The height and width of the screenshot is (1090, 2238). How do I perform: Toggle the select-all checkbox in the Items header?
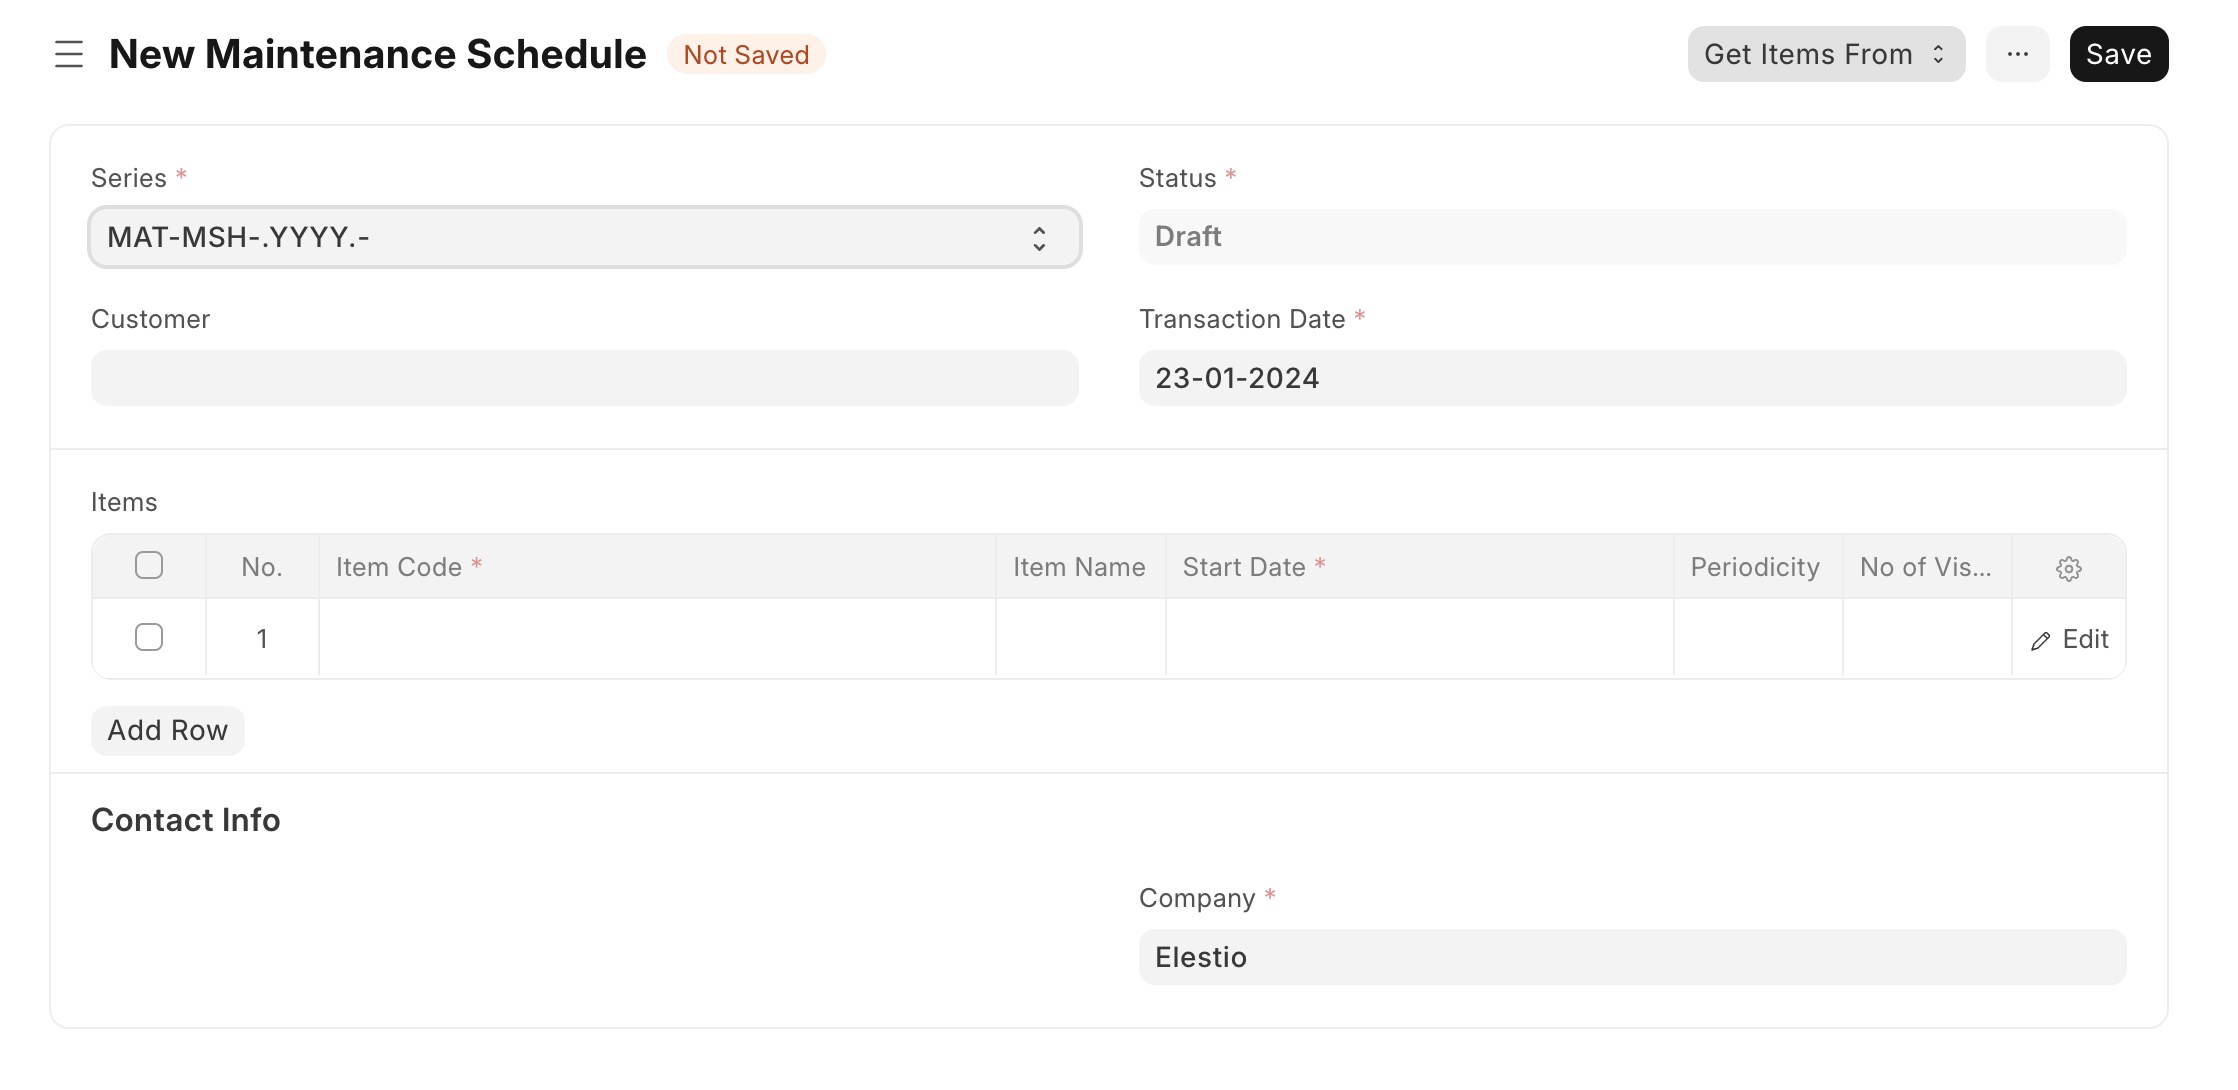pyautogui.click(x=148, y=565)
